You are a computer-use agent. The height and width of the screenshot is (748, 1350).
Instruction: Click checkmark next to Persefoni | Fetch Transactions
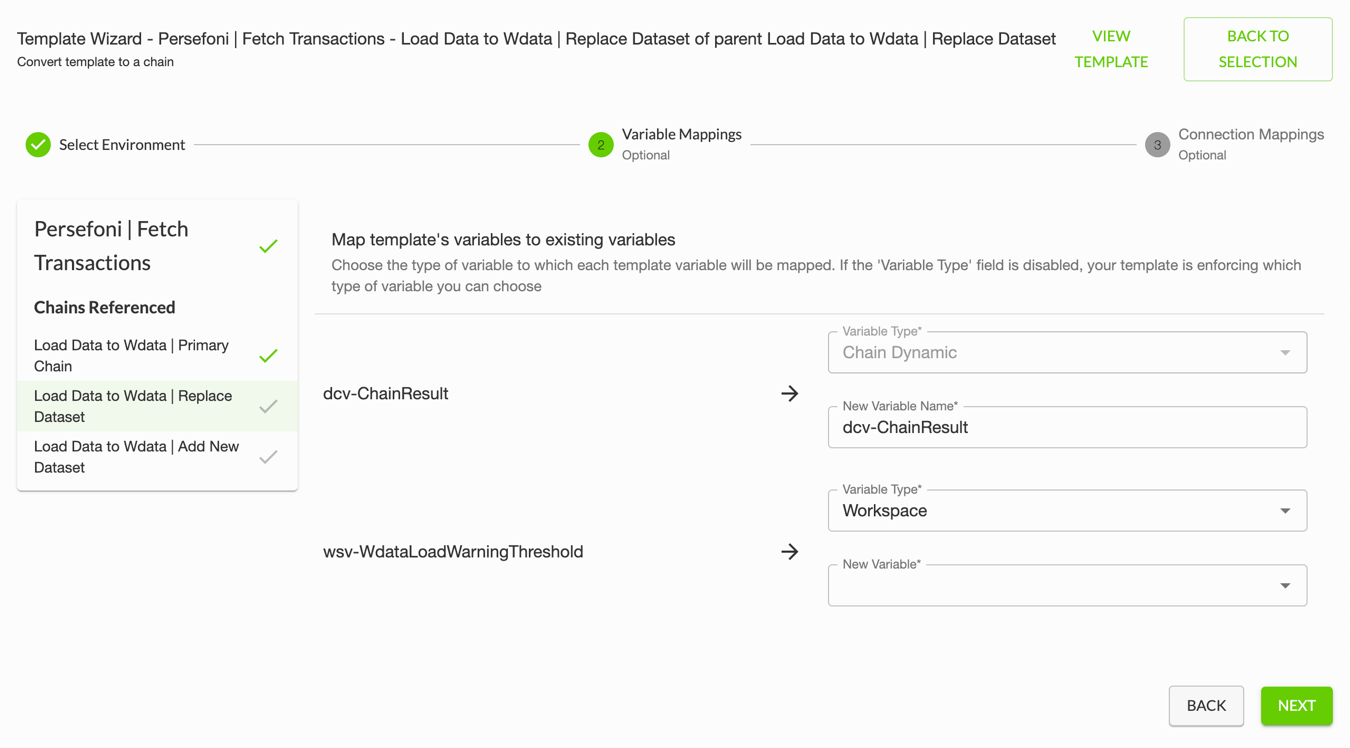coord(268,246)
